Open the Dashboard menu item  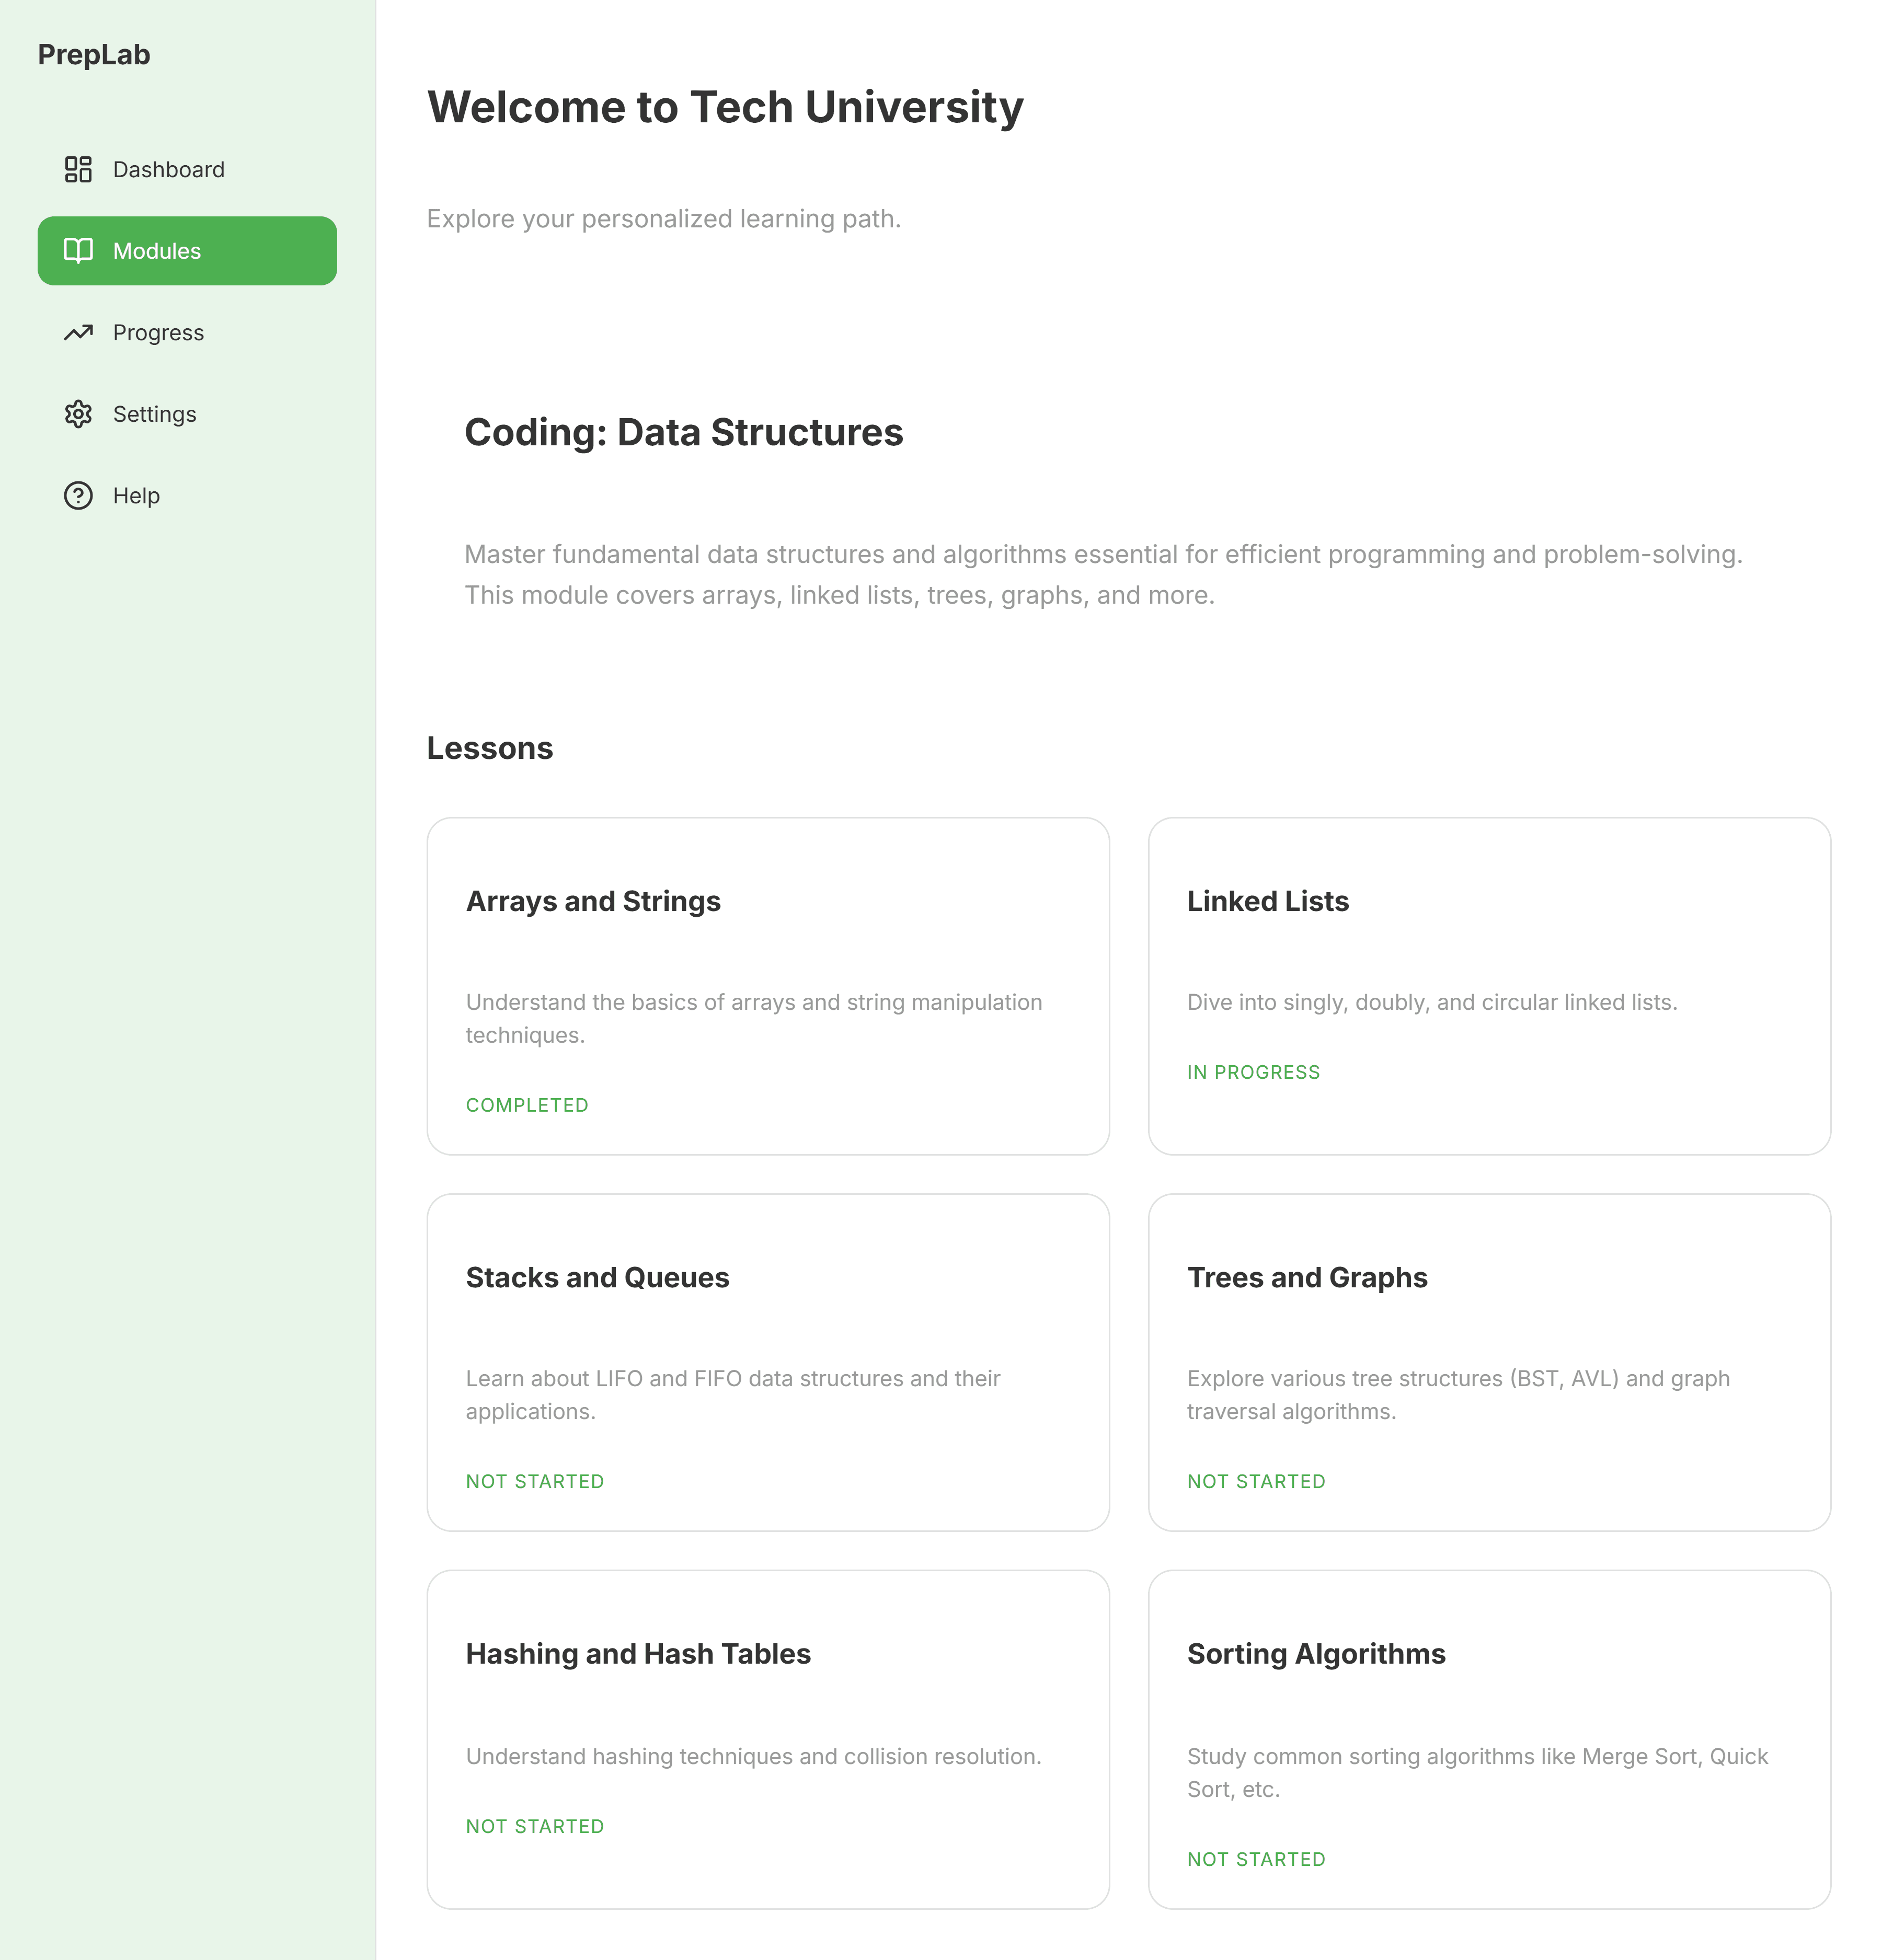[169, 169]
